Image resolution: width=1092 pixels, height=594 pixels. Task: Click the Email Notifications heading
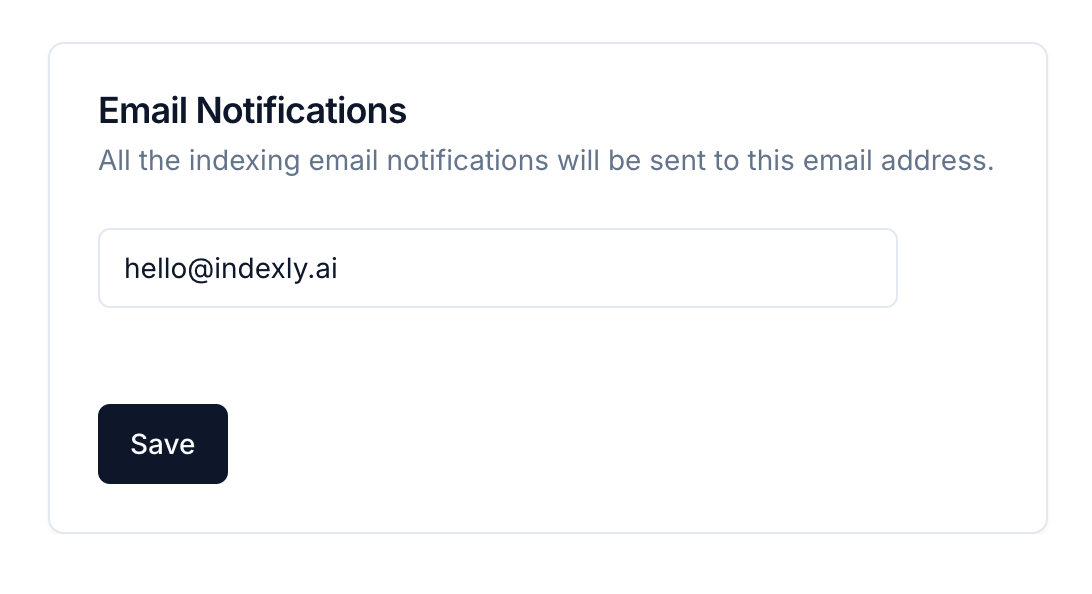coord(252,110)
